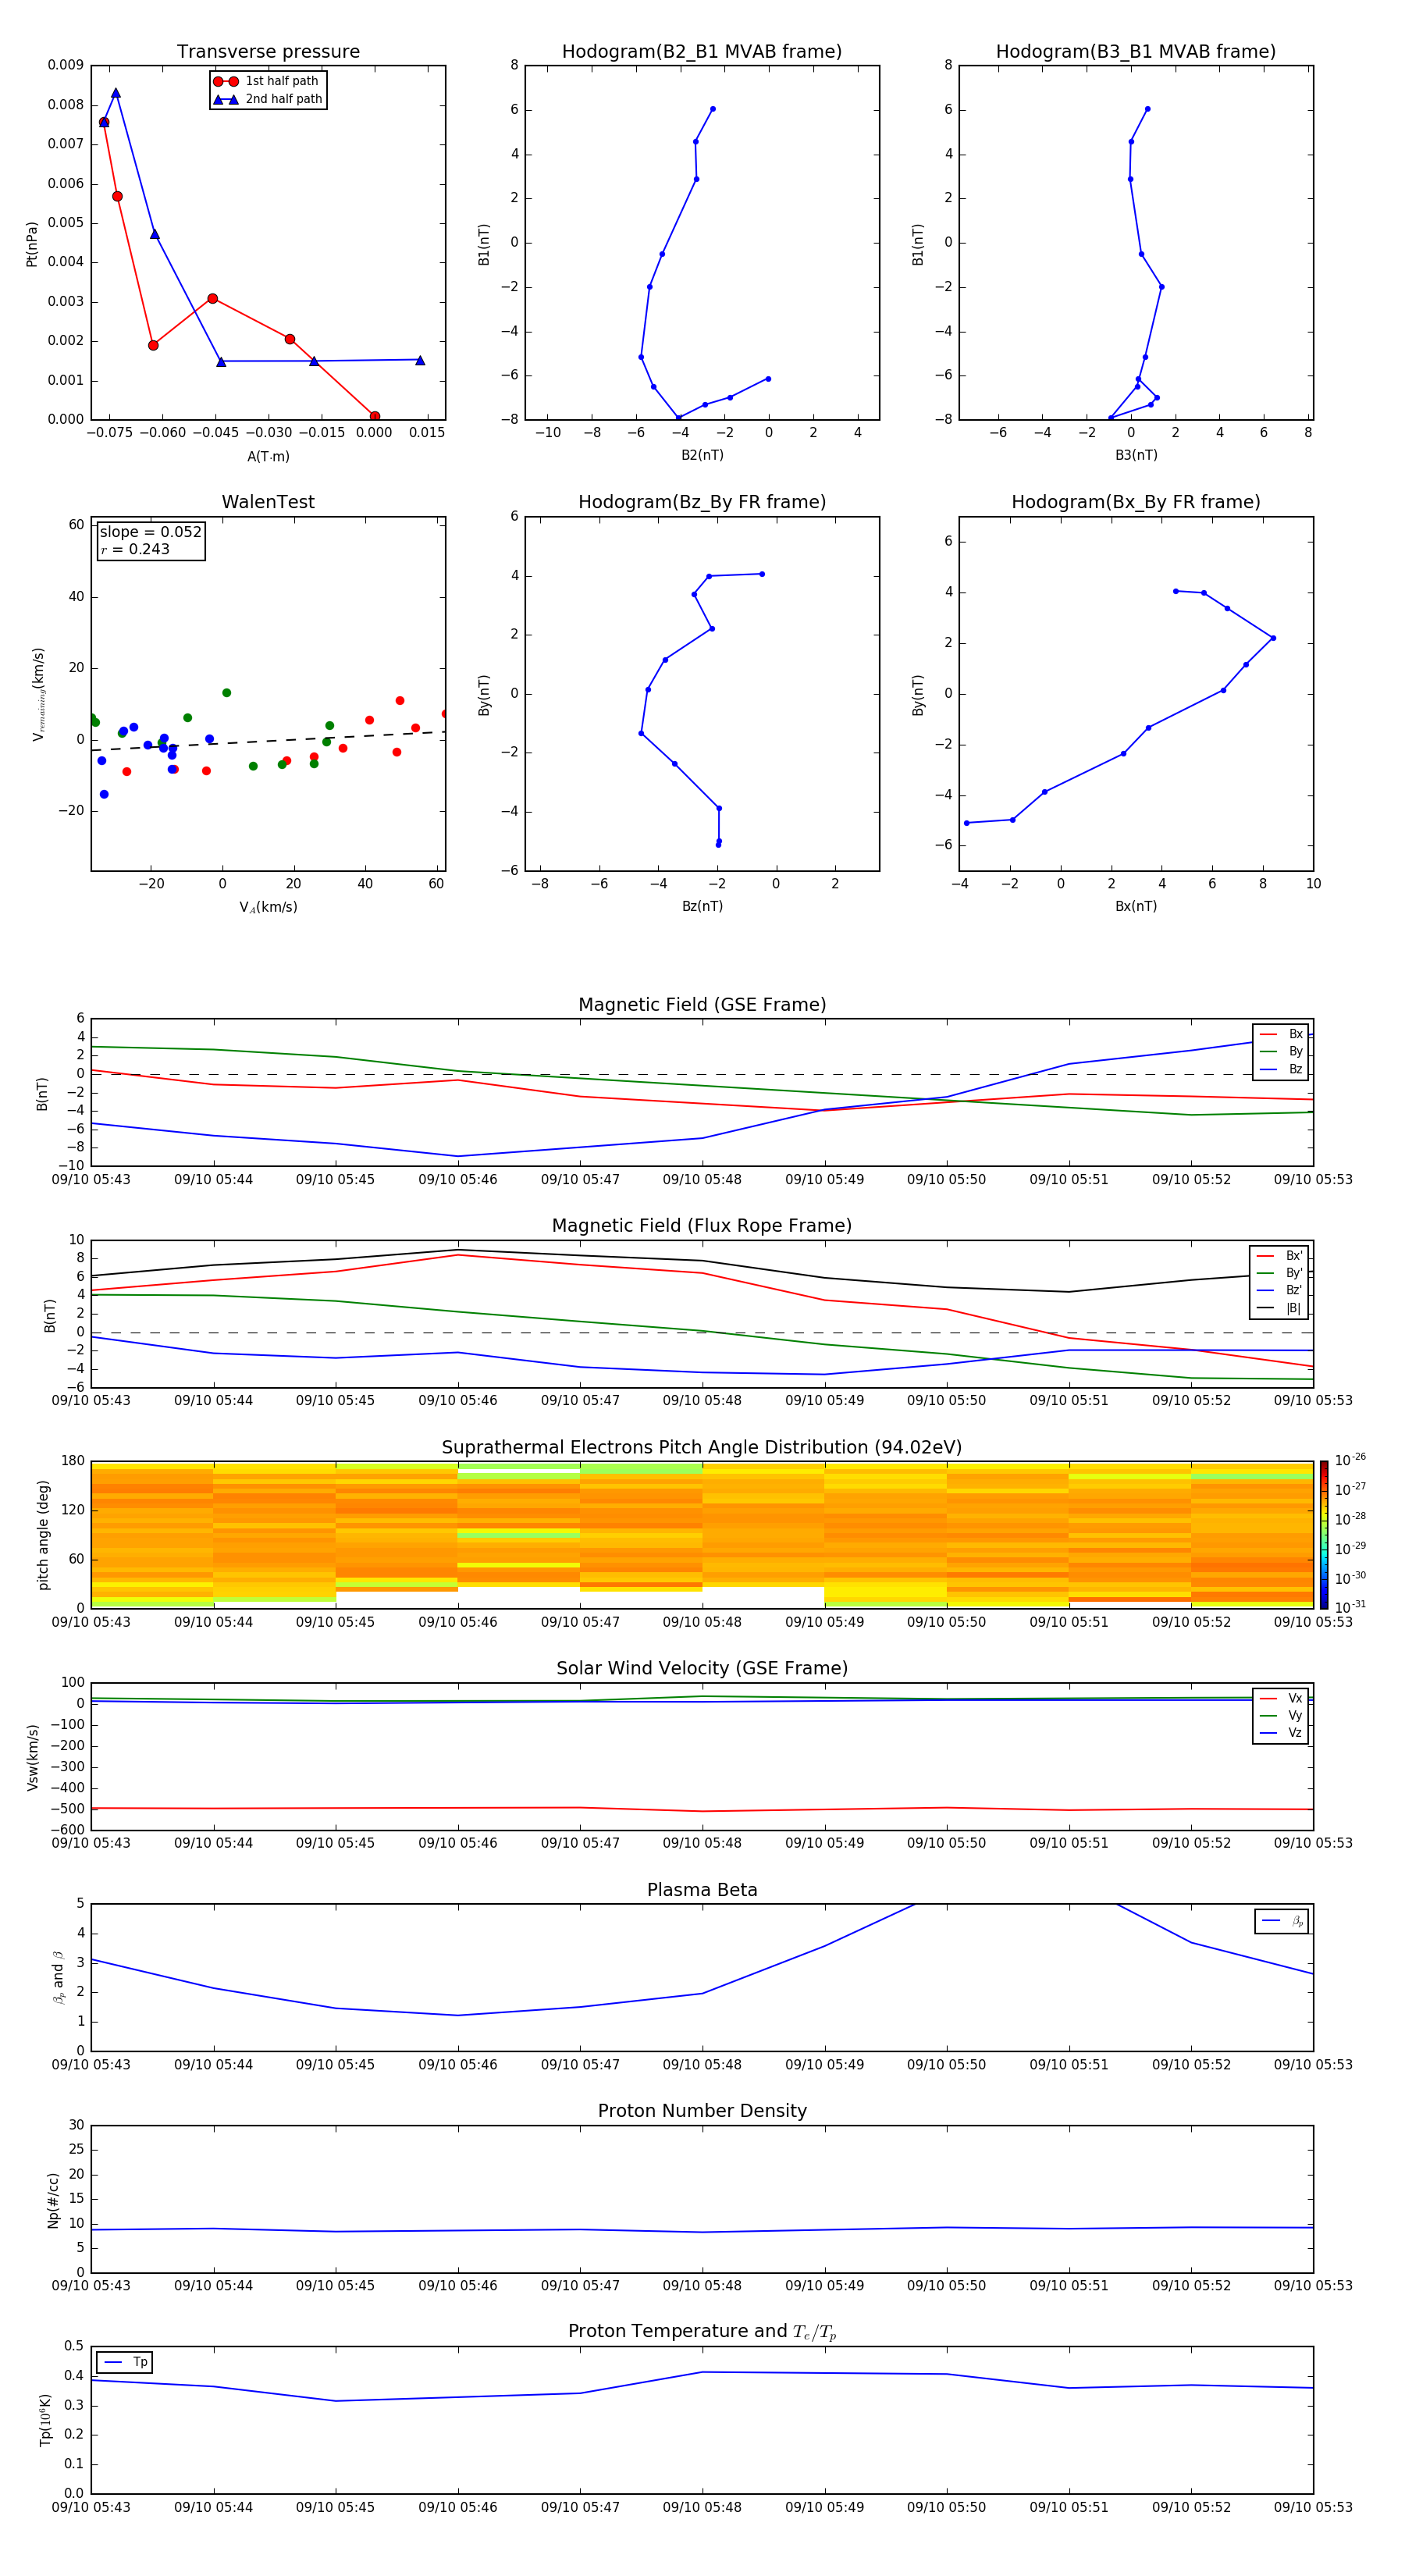
Task: Click the "Magnetic Field (GSE Frame)" title
Action: click(x=702, y=1004)
